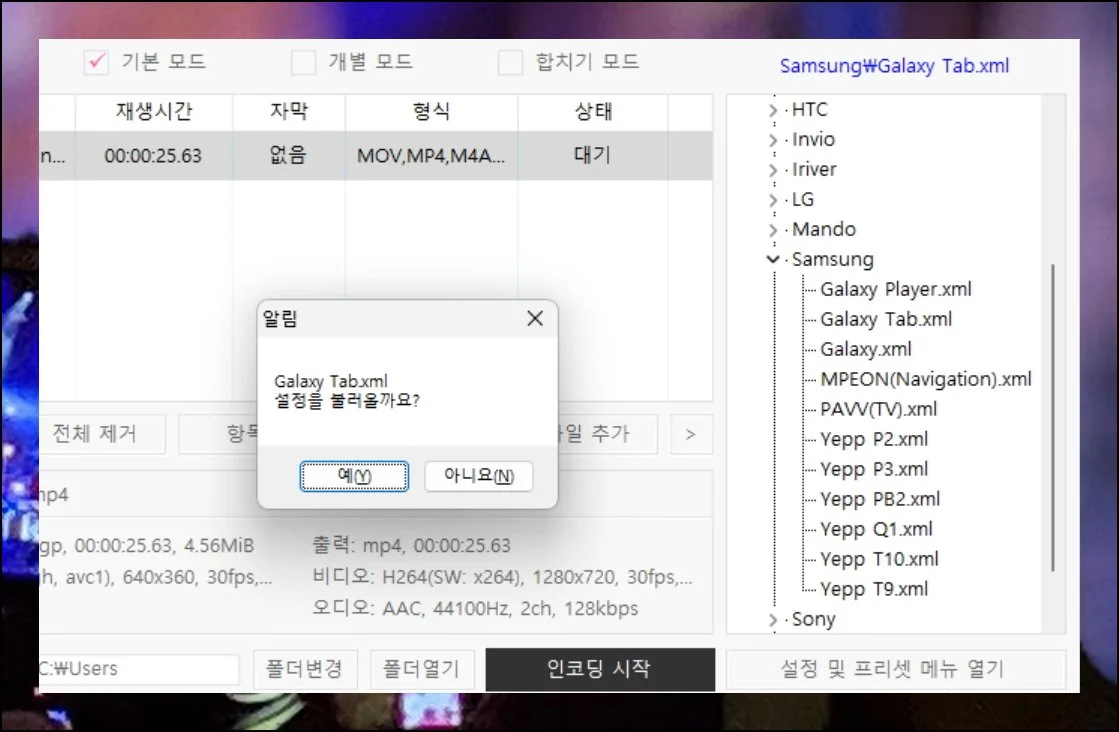This screenshot has height=732, width=1119.
Task: Enable the 기본 모드 checkbox
Action: click(x=96, y=62)
